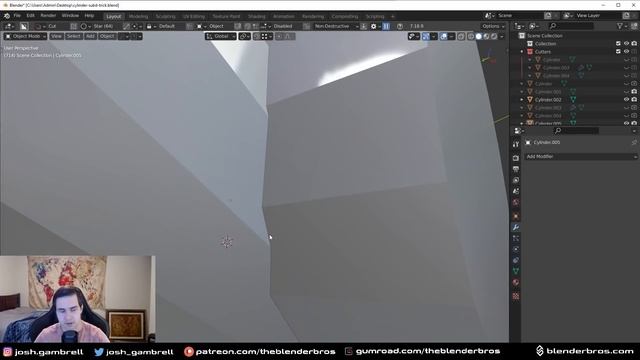The width and height of the screenshot is (640, 360).
Task: Click the properties editor search field
Action: pyautogui.click(x=576, y=131)
